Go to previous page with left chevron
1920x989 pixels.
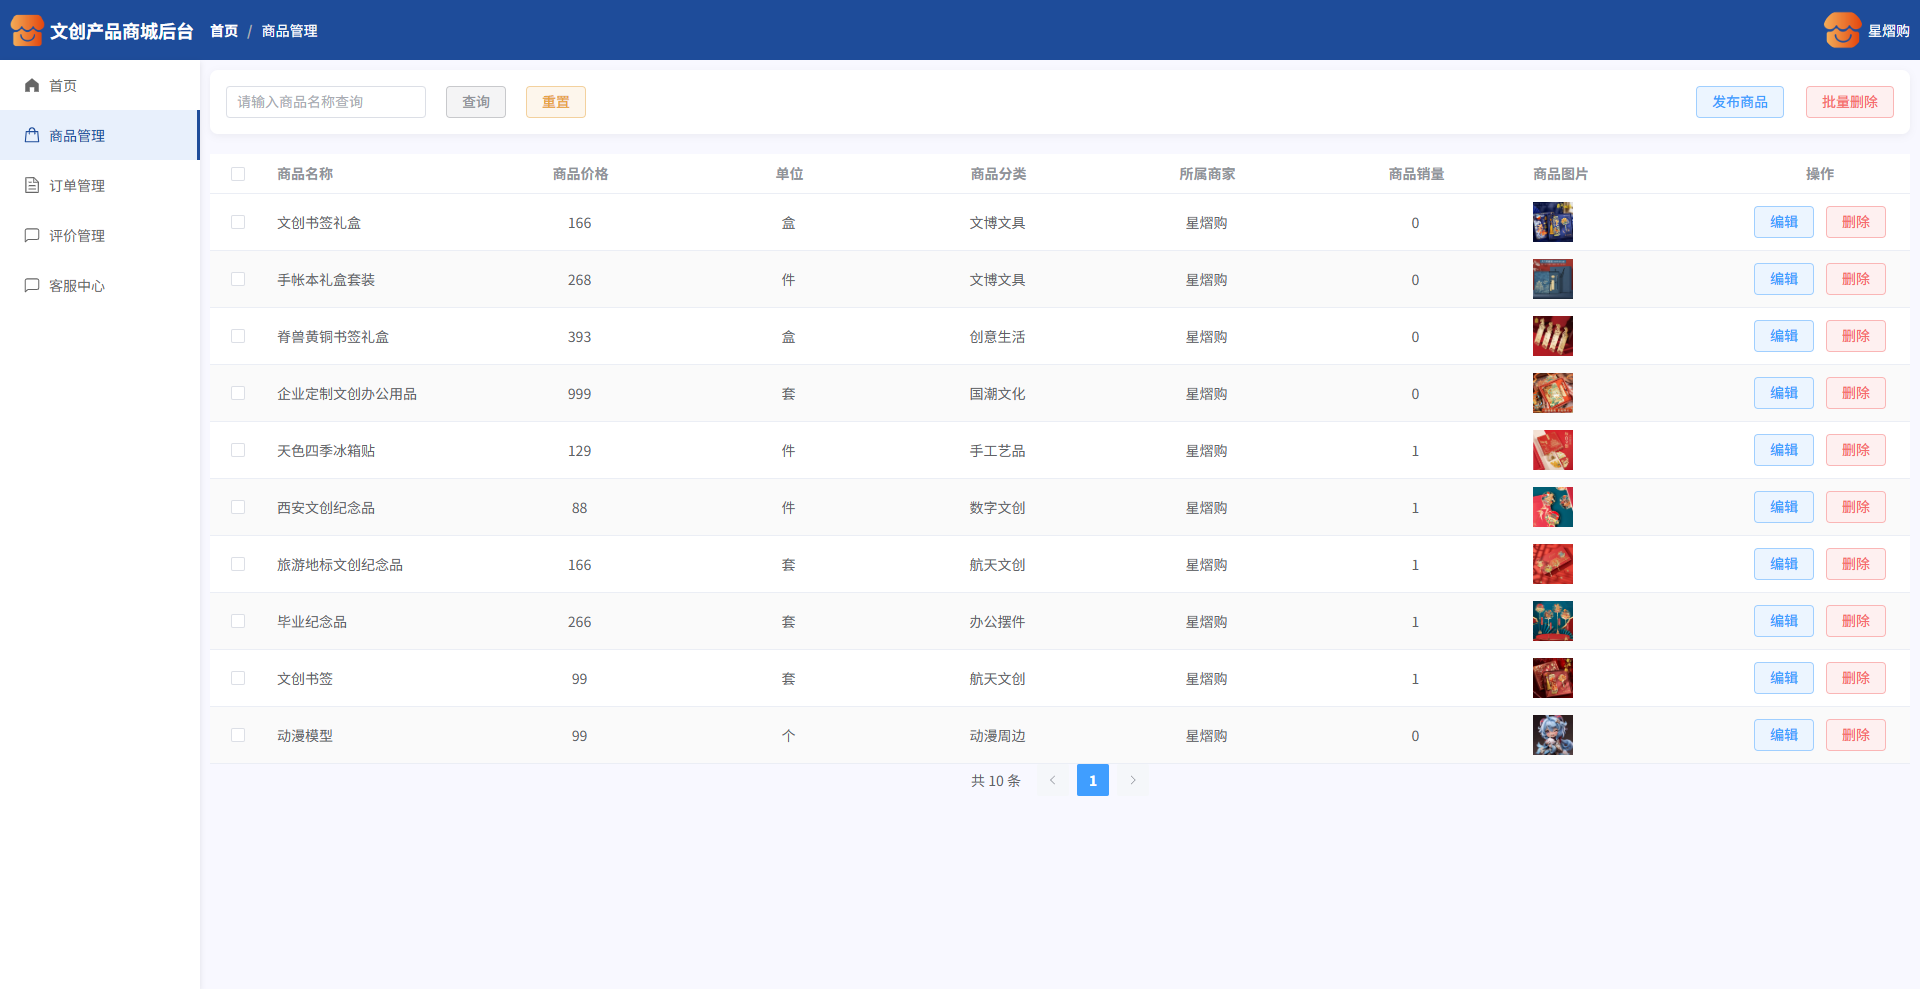pos(1052,780)
